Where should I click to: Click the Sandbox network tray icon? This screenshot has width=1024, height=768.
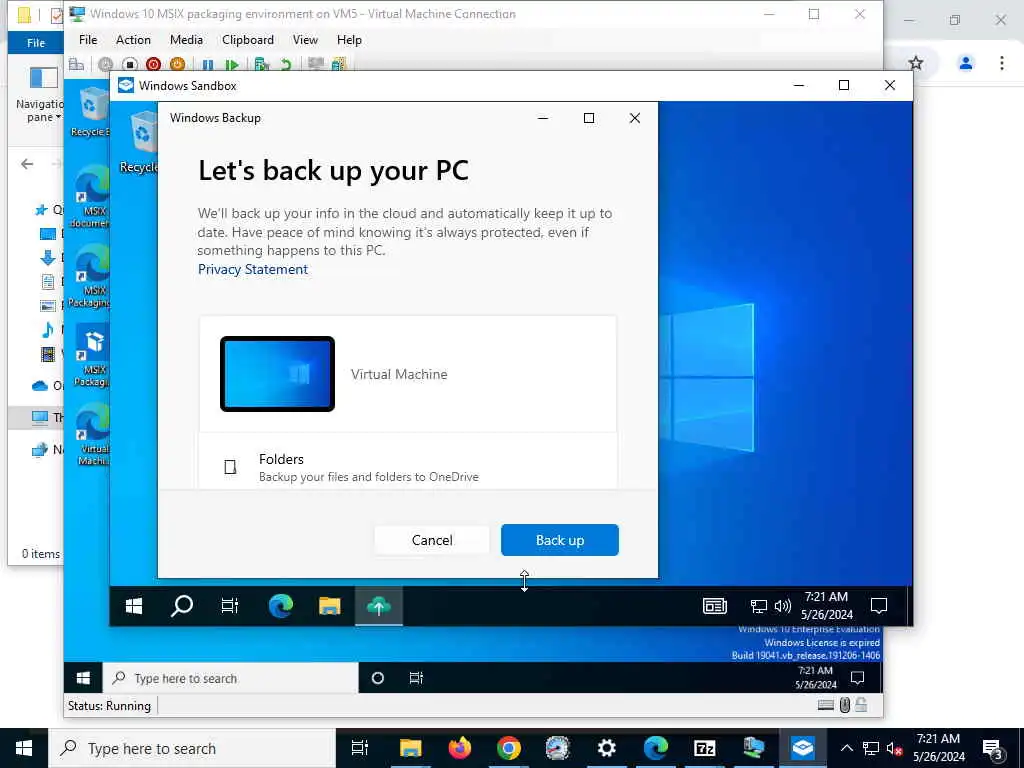[758, 606]
